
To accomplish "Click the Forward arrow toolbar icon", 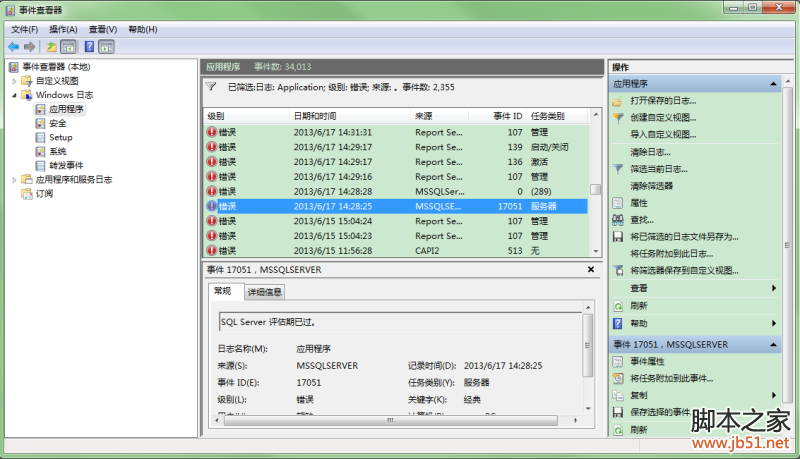I will 30,47.
